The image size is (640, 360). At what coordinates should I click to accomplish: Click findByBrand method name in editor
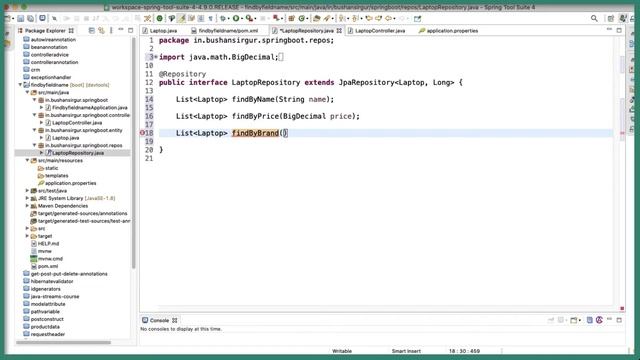[x=256, y=133]
